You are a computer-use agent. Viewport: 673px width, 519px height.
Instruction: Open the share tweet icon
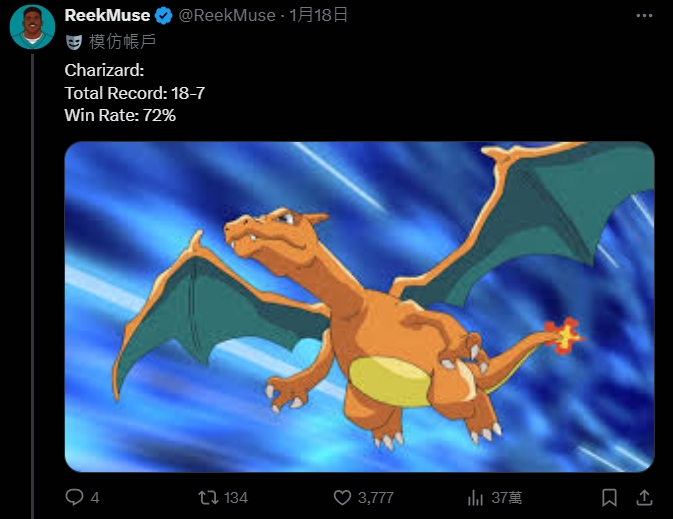644,498
